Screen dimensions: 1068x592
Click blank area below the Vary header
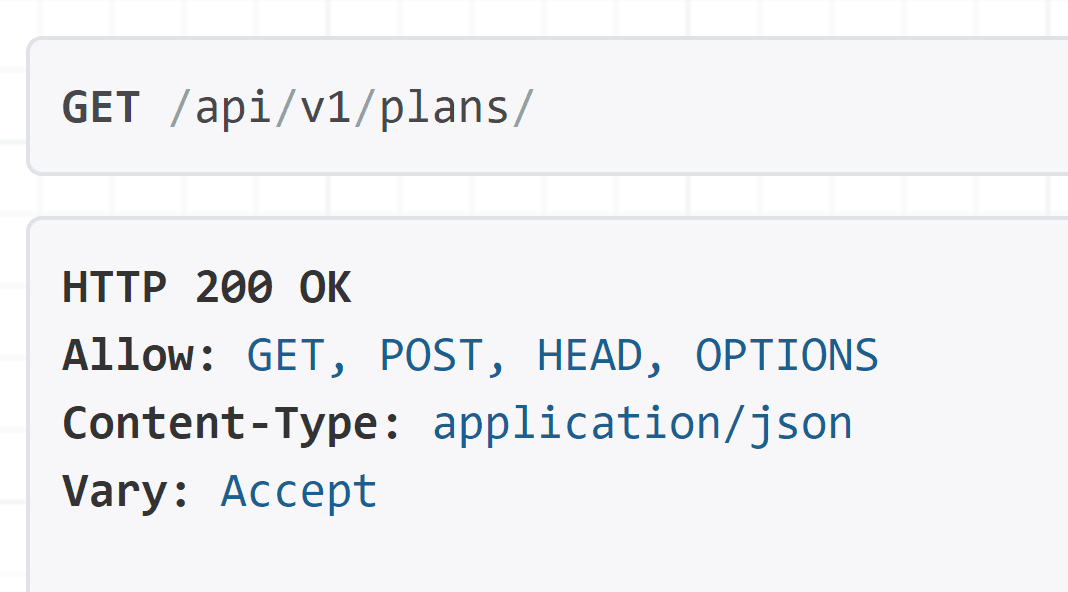click(500, 555)
